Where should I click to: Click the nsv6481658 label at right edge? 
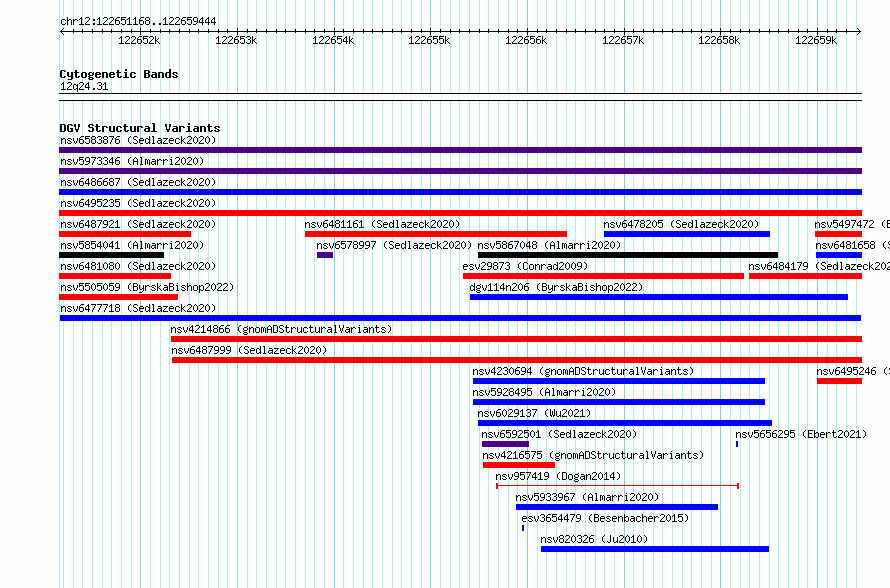point(853,245)
